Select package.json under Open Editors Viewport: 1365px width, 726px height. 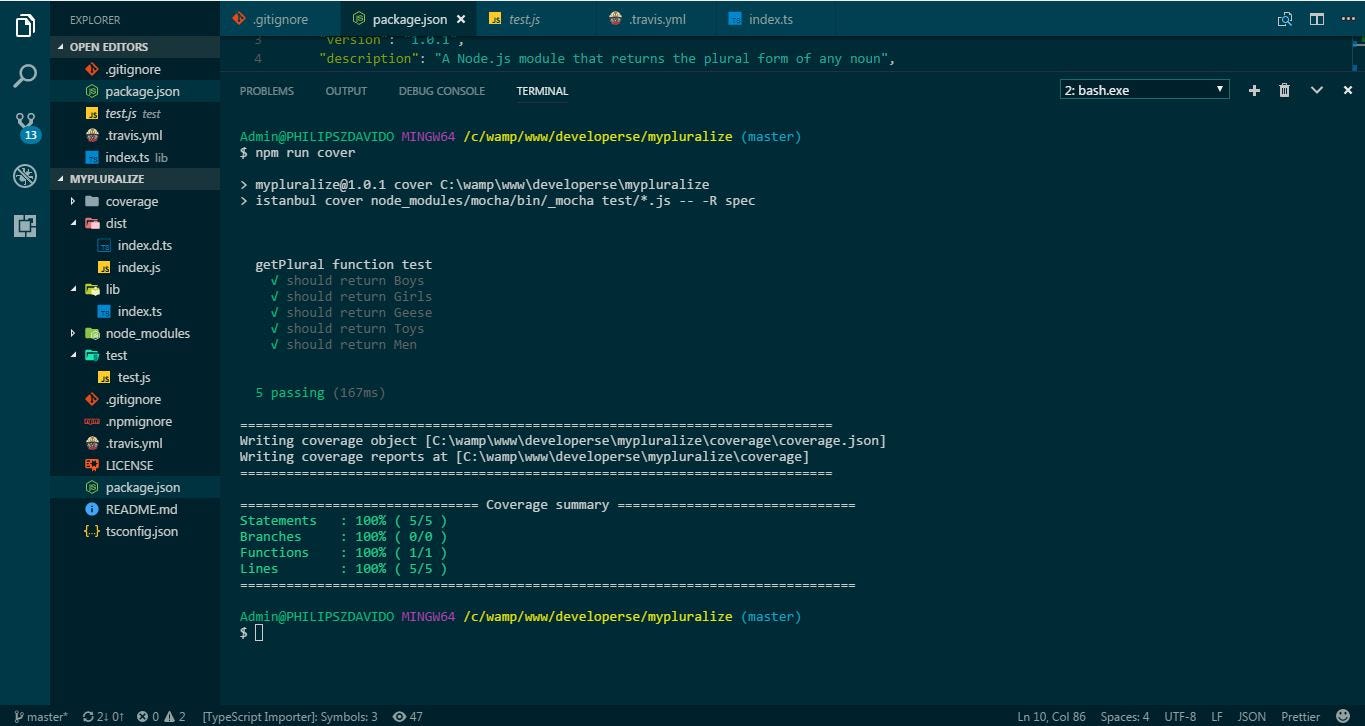[x=135, y=91]
